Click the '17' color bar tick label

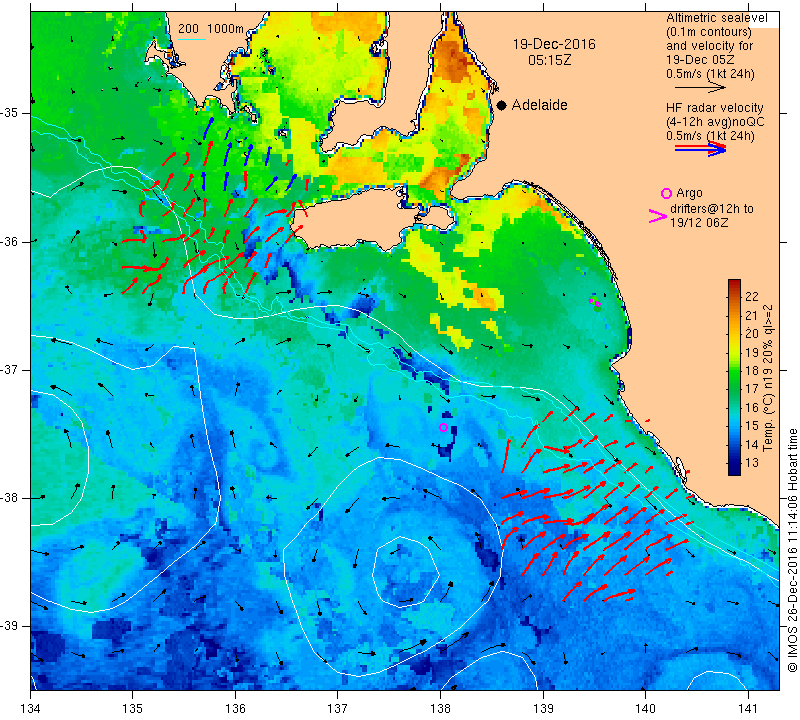click(x=752, y=389)
